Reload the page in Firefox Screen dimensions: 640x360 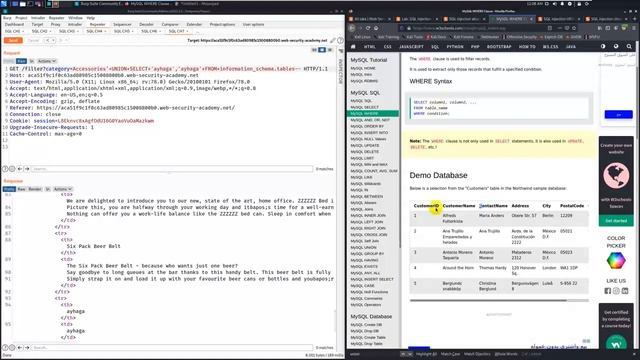(x=368, y=28)
